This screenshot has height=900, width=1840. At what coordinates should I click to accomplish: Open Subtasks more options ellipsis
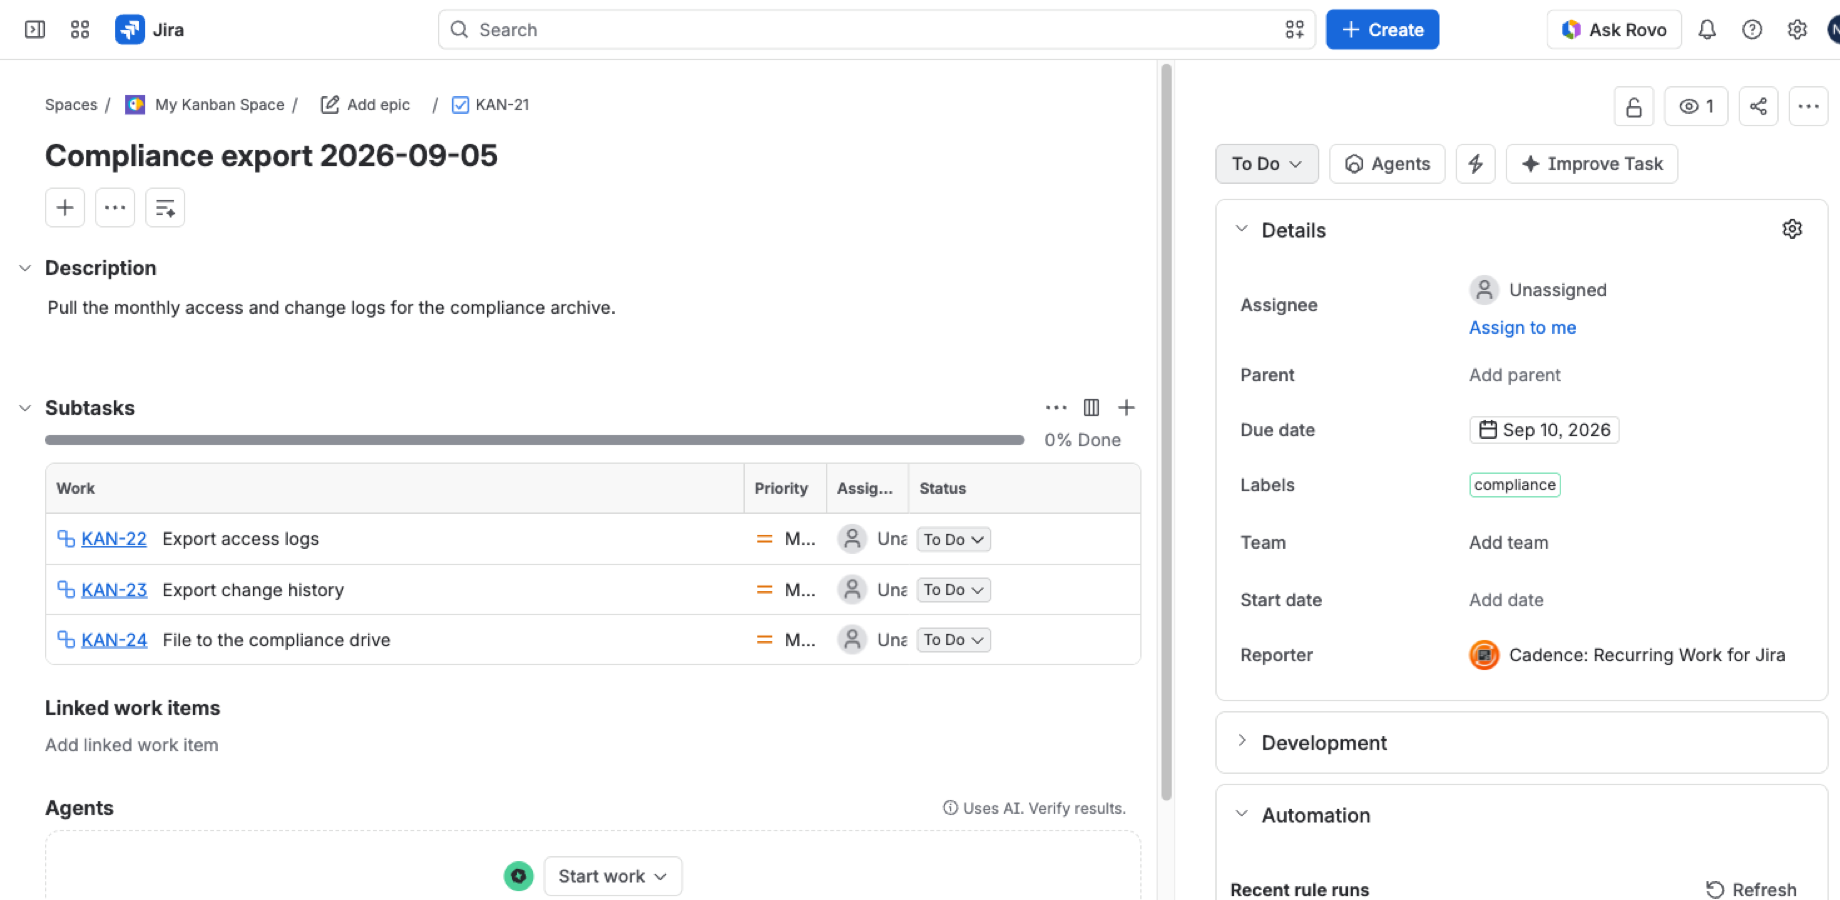[x=1056, y=407]
